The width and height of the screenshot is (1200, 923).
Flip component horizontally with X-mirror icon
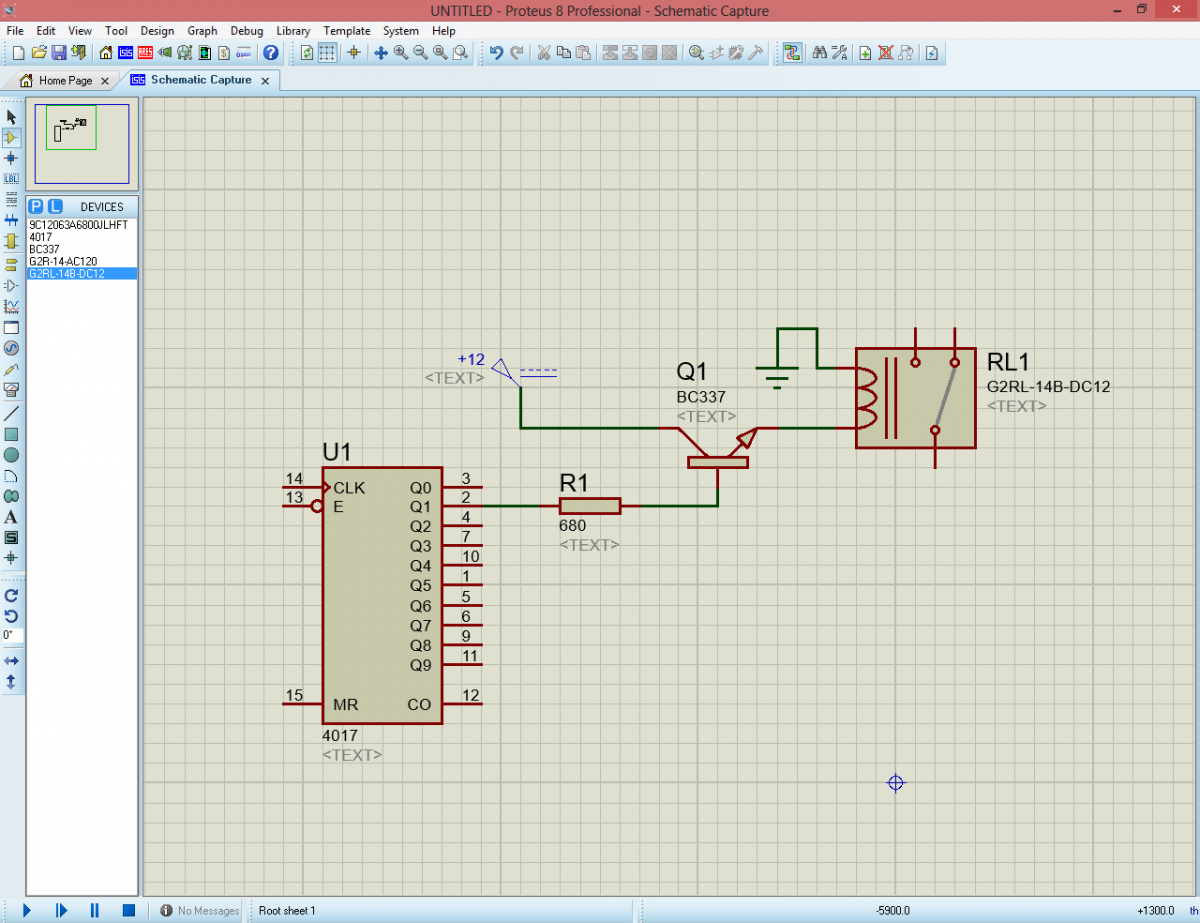pyautogui.click(x=11, y=661)
